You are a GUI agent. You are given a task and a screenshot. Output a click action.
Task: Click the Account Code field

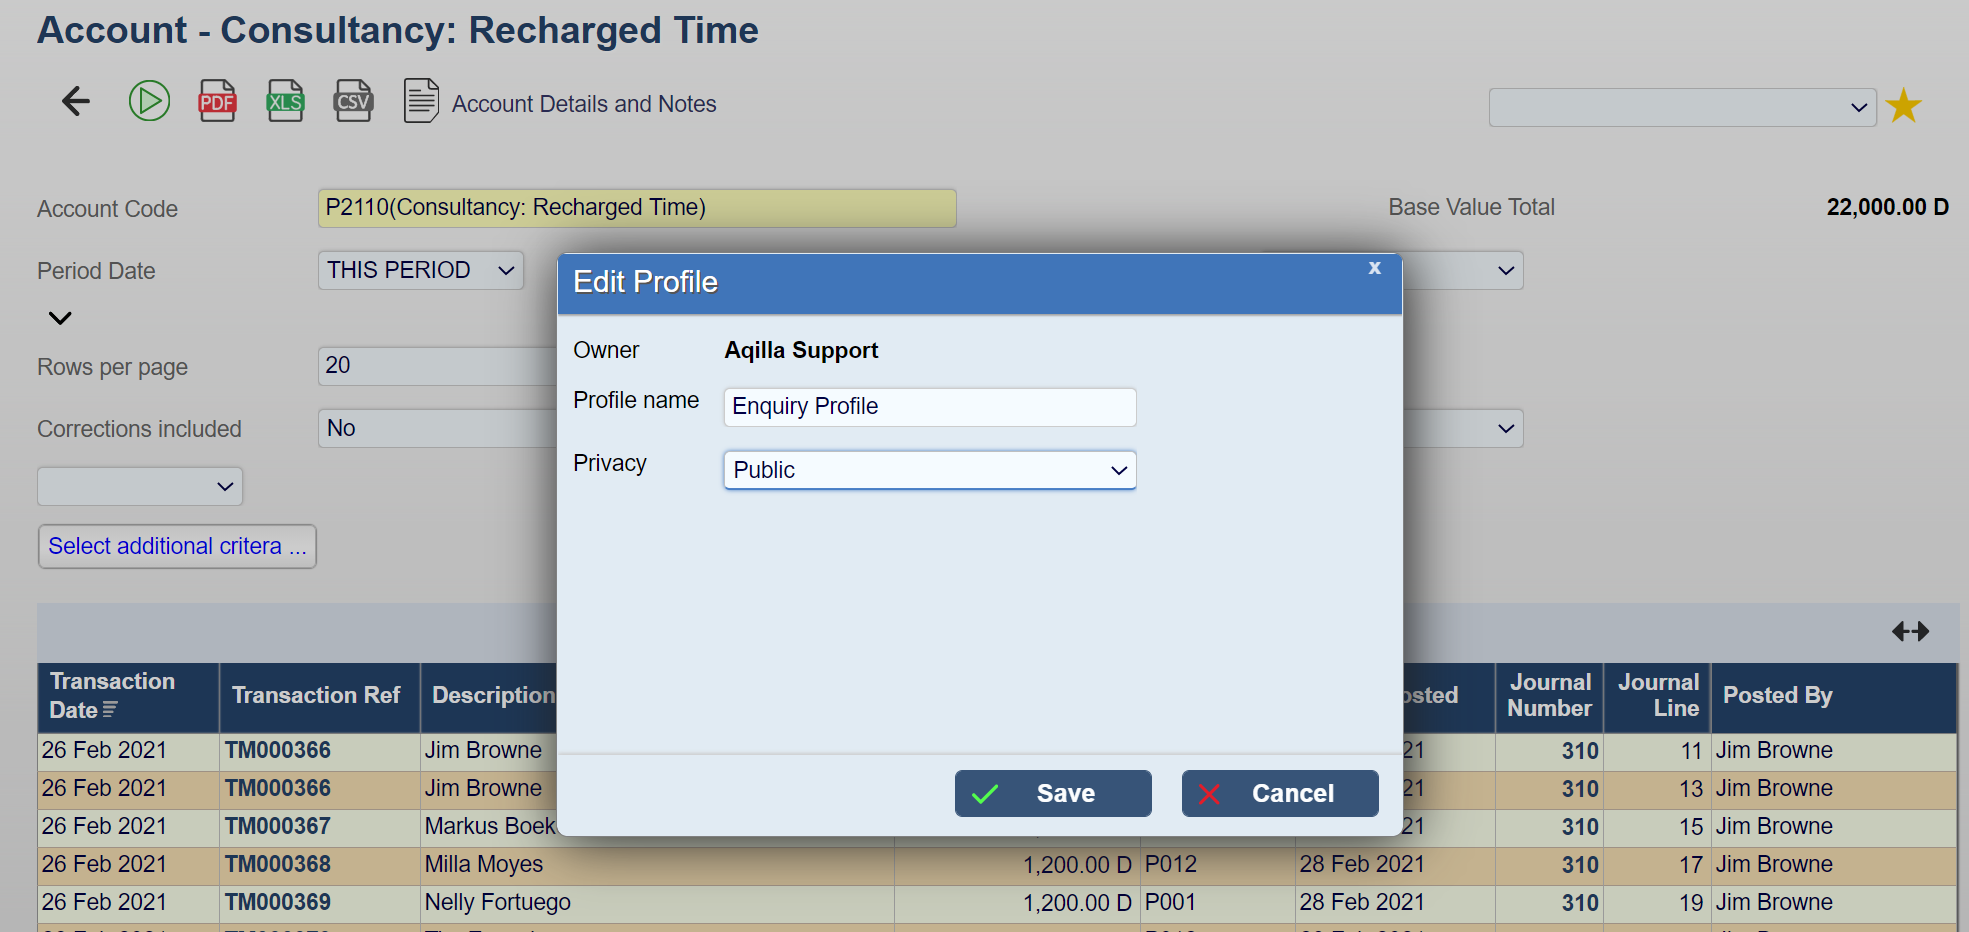(636, 208)
